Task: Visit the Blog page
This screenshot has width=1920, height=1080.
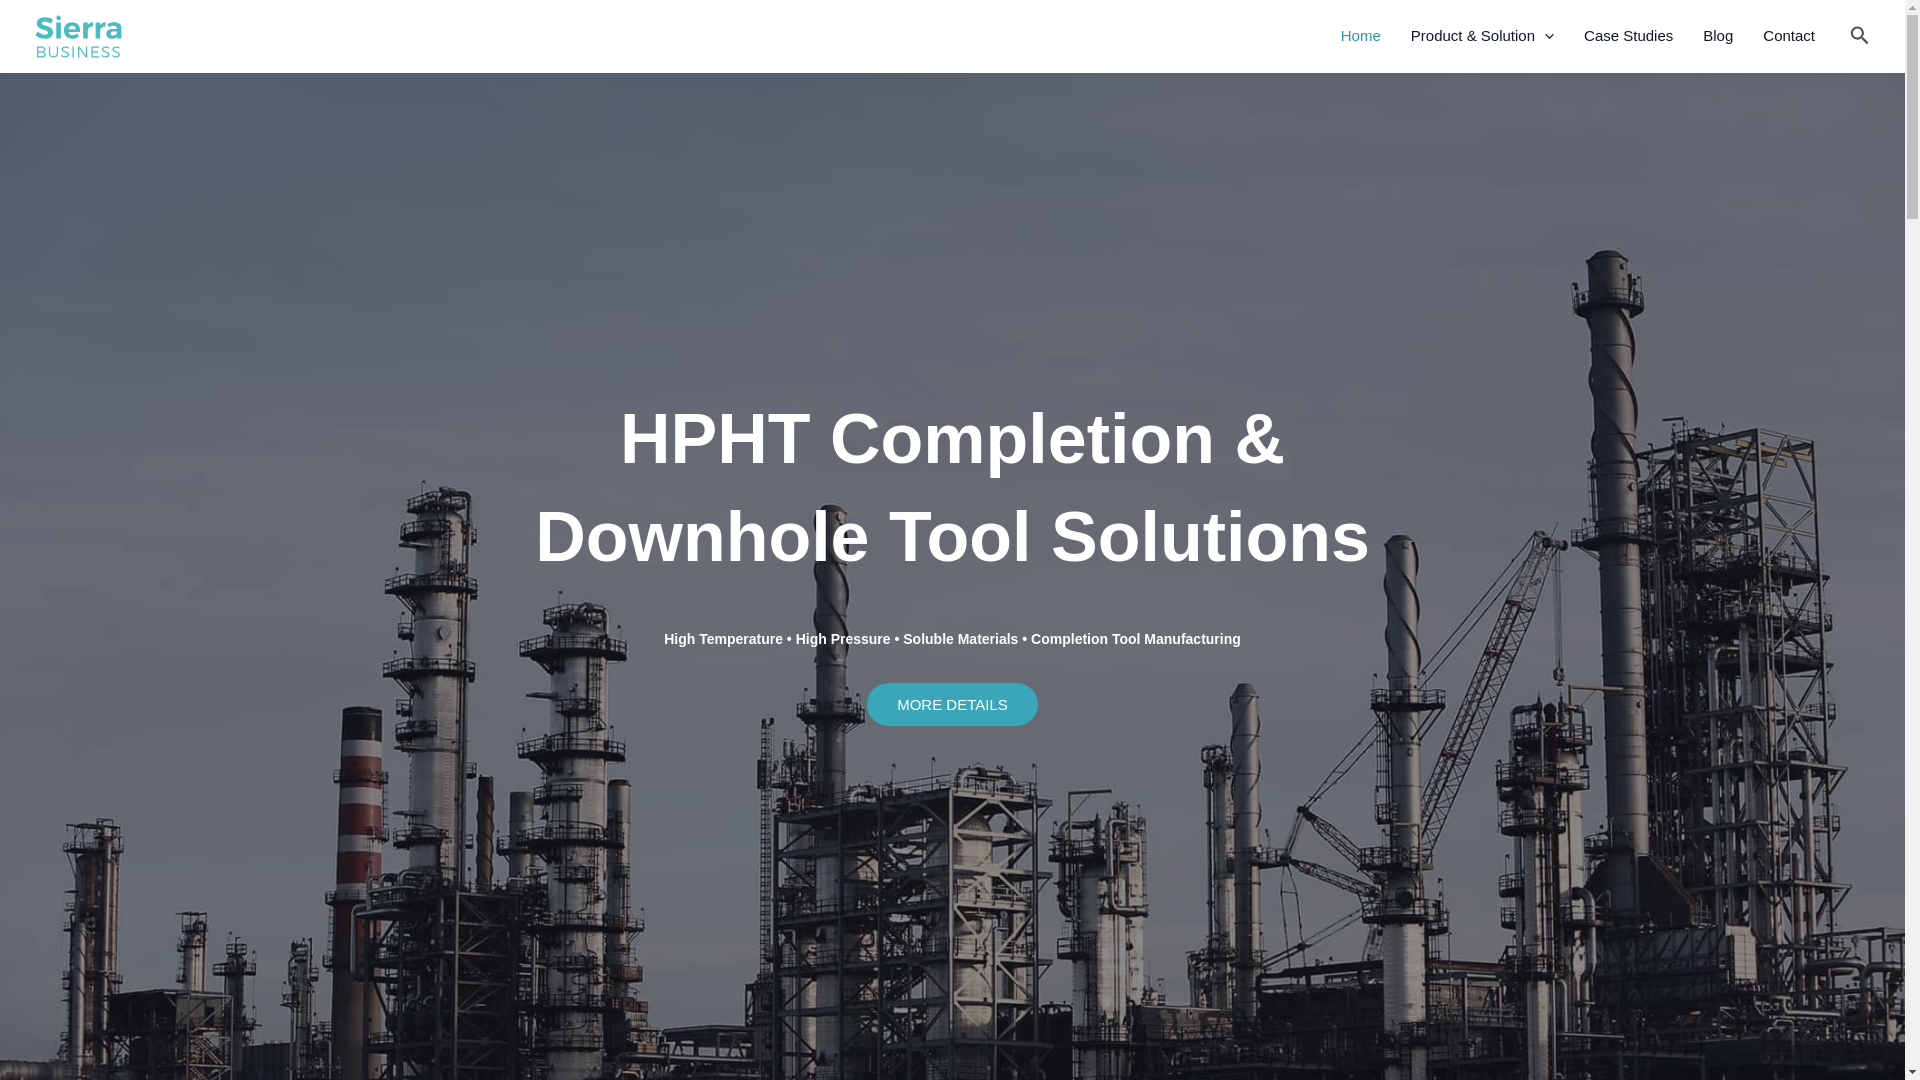Action: pyautogui.click(x=1718, y=36)
